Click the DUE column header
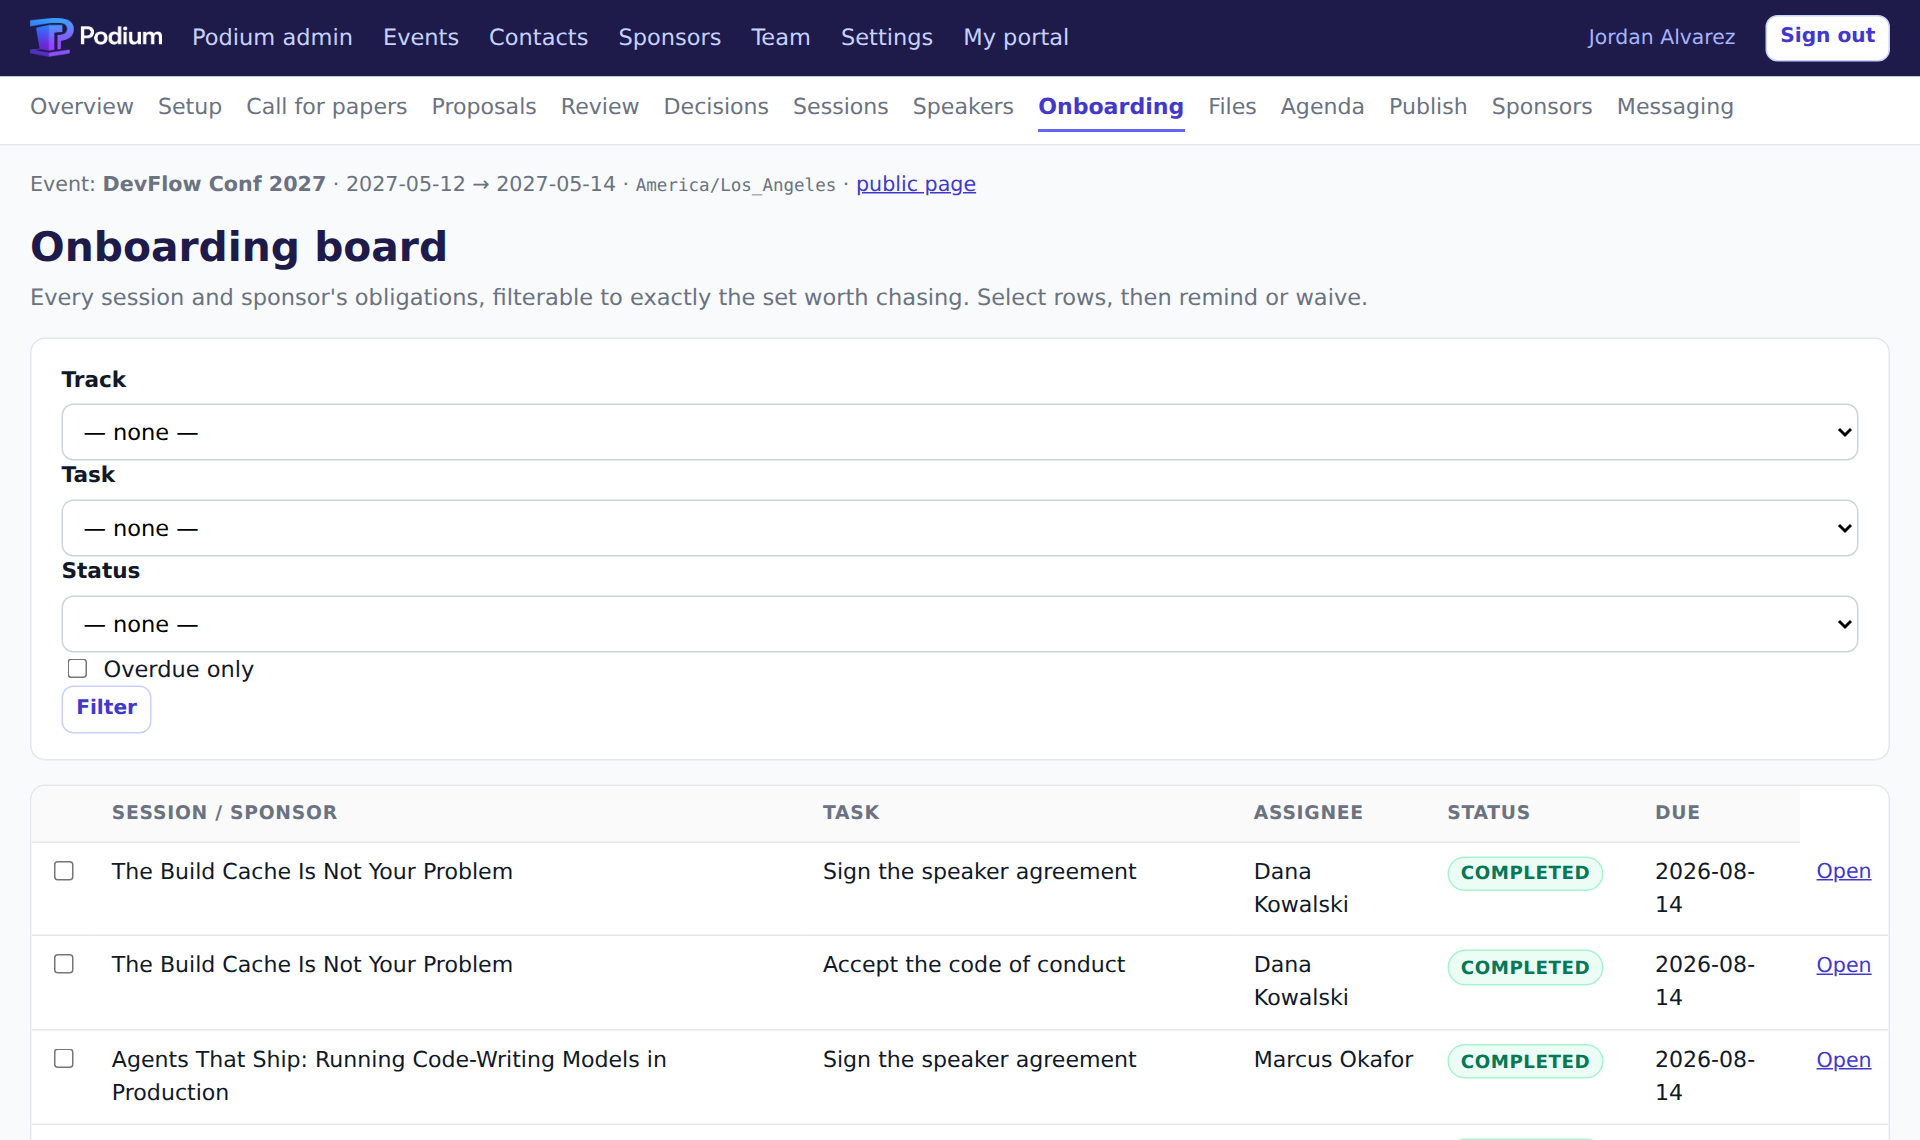This screenshot has width=1920, height=1140. (x=1677, y=813)
